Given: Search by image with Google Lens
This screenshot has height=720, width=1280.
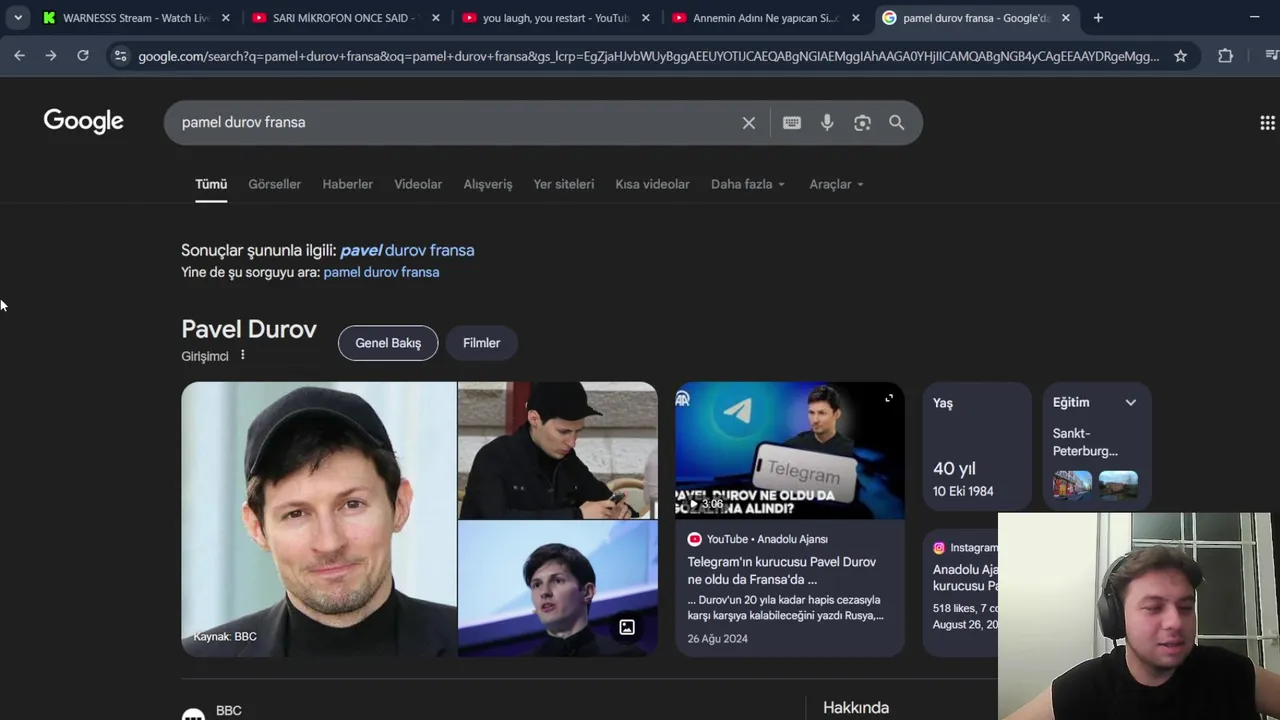Looking at the screenshot, I should [862, 122].
